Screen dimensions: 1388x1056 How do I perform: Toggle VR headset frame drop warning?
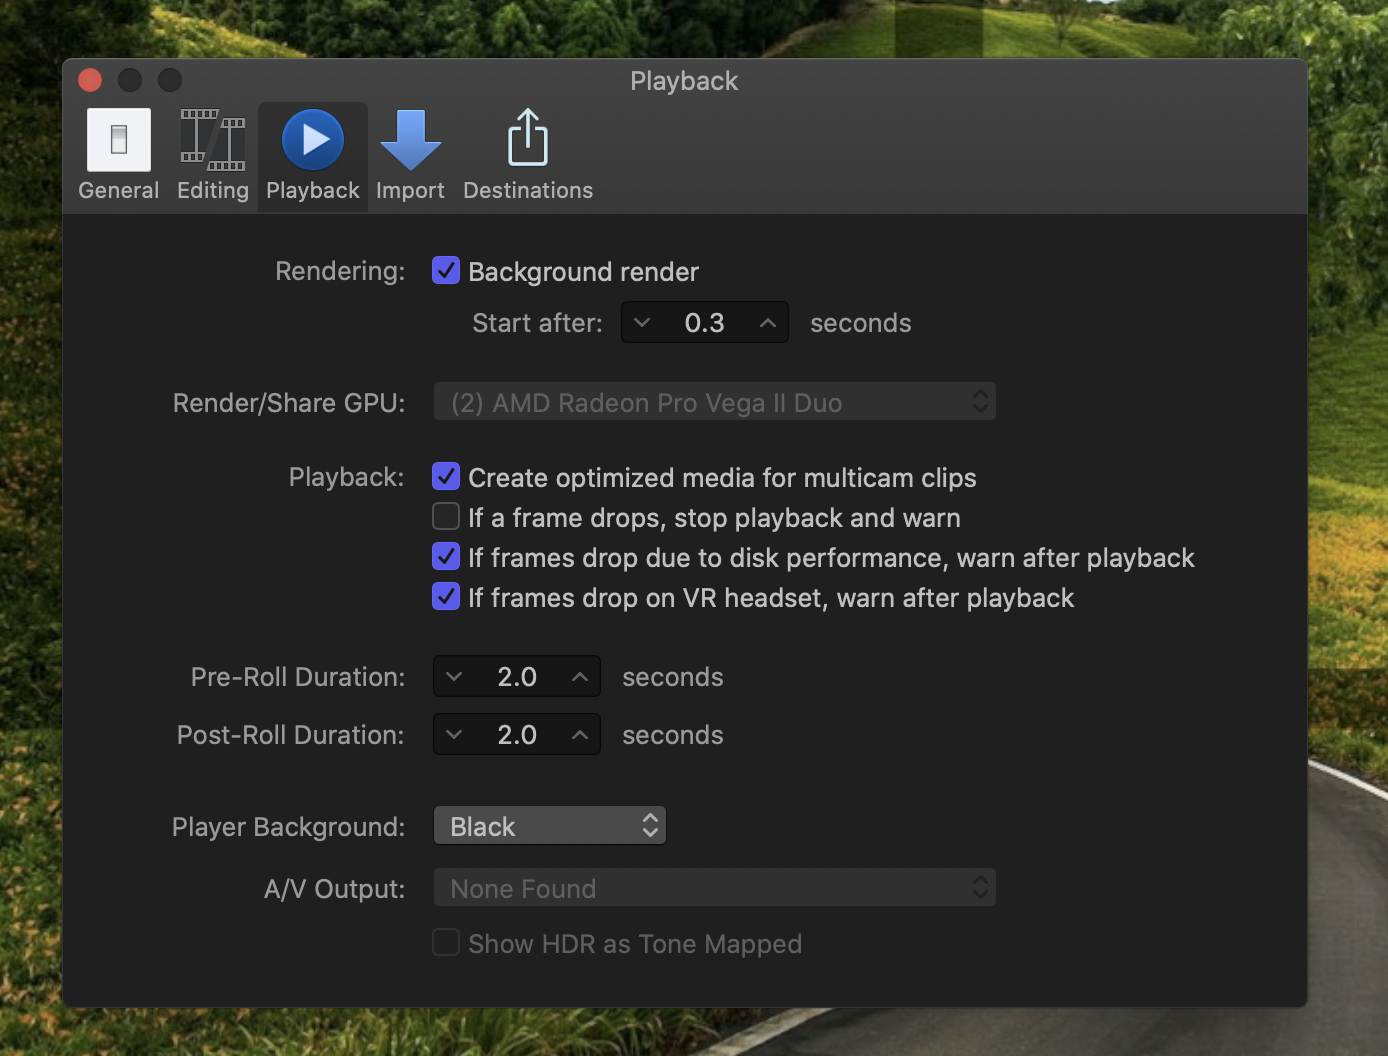click(446, 597)
